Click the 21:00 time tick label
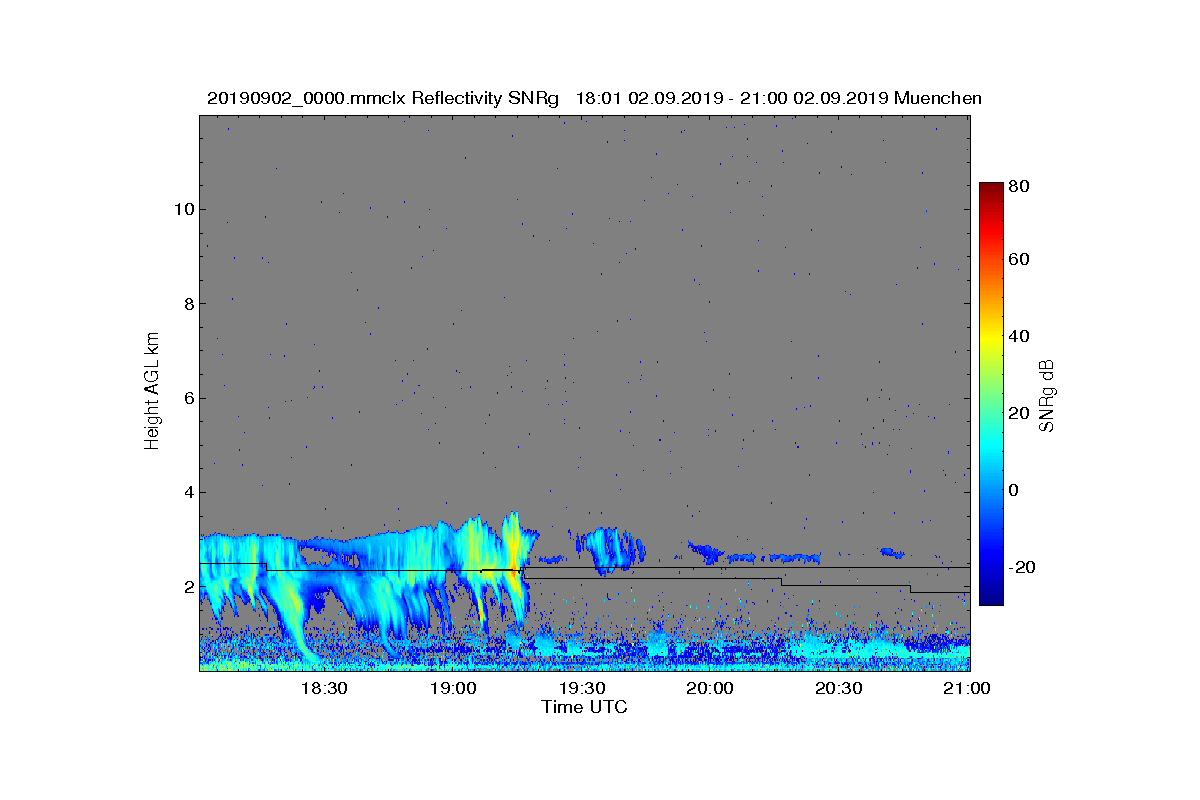 tap(966, 689)
